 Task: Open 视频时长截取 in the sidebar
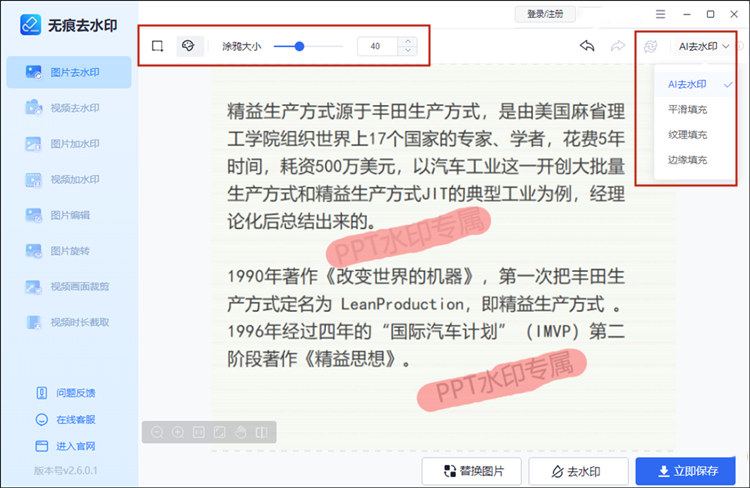click(x=69, y=322)
